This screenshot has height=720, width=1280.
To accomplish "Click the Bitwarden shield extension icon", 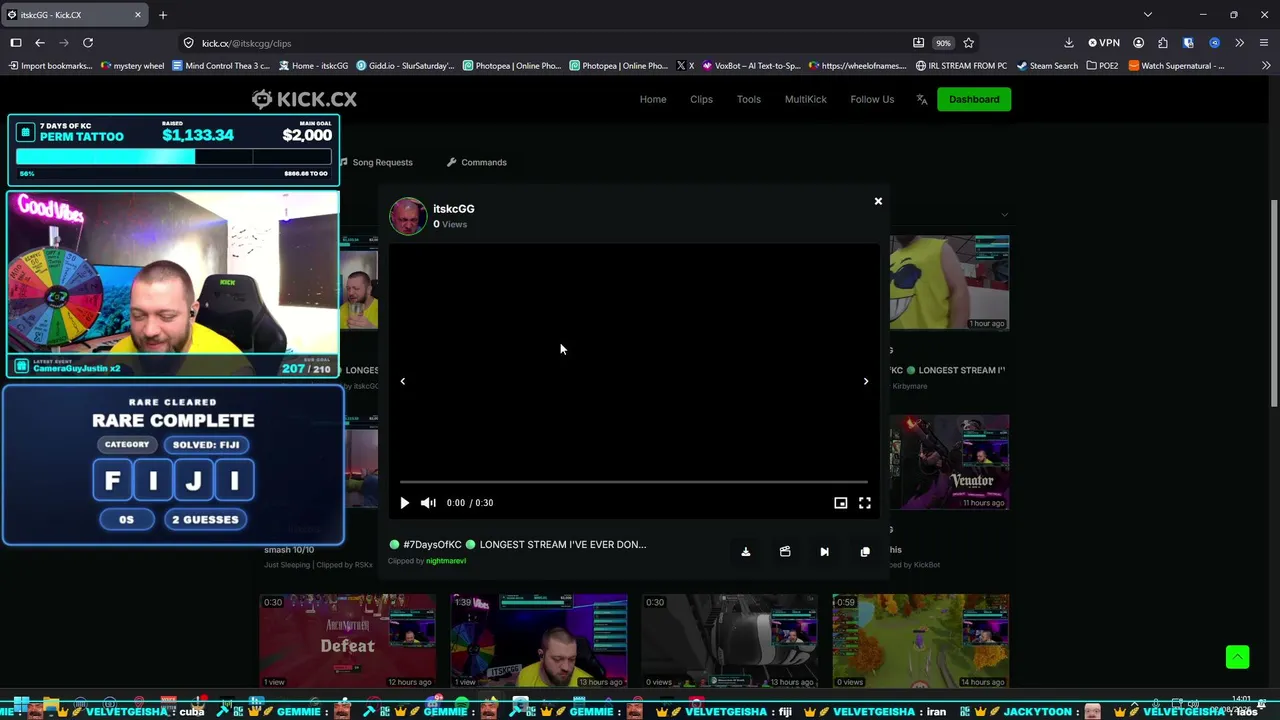I will [x=1188, y=43].
